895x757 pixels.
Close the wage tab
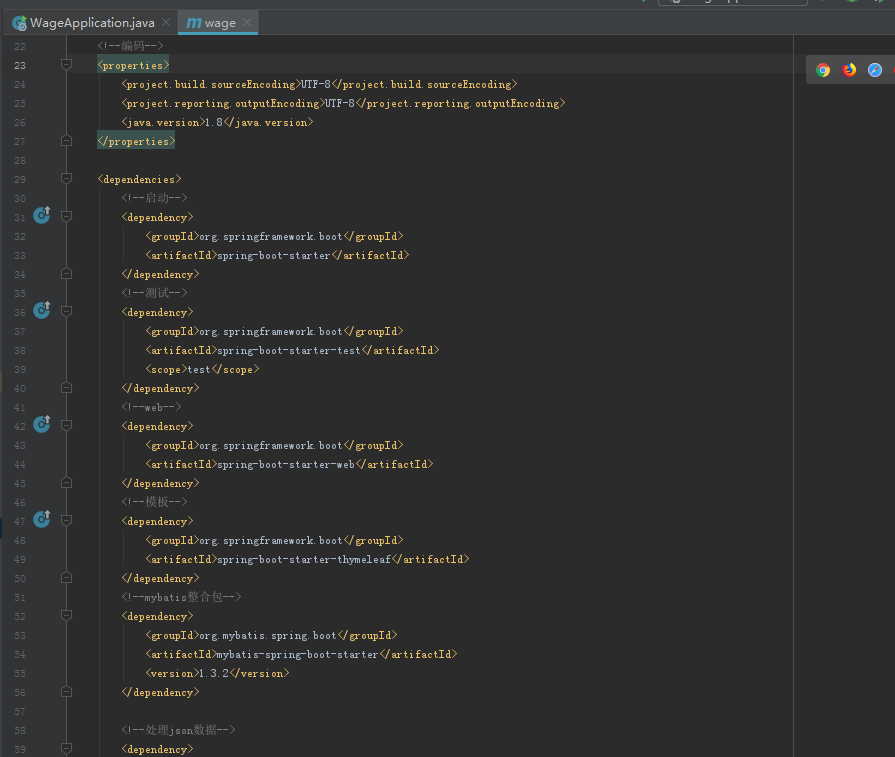coord(247,22)
